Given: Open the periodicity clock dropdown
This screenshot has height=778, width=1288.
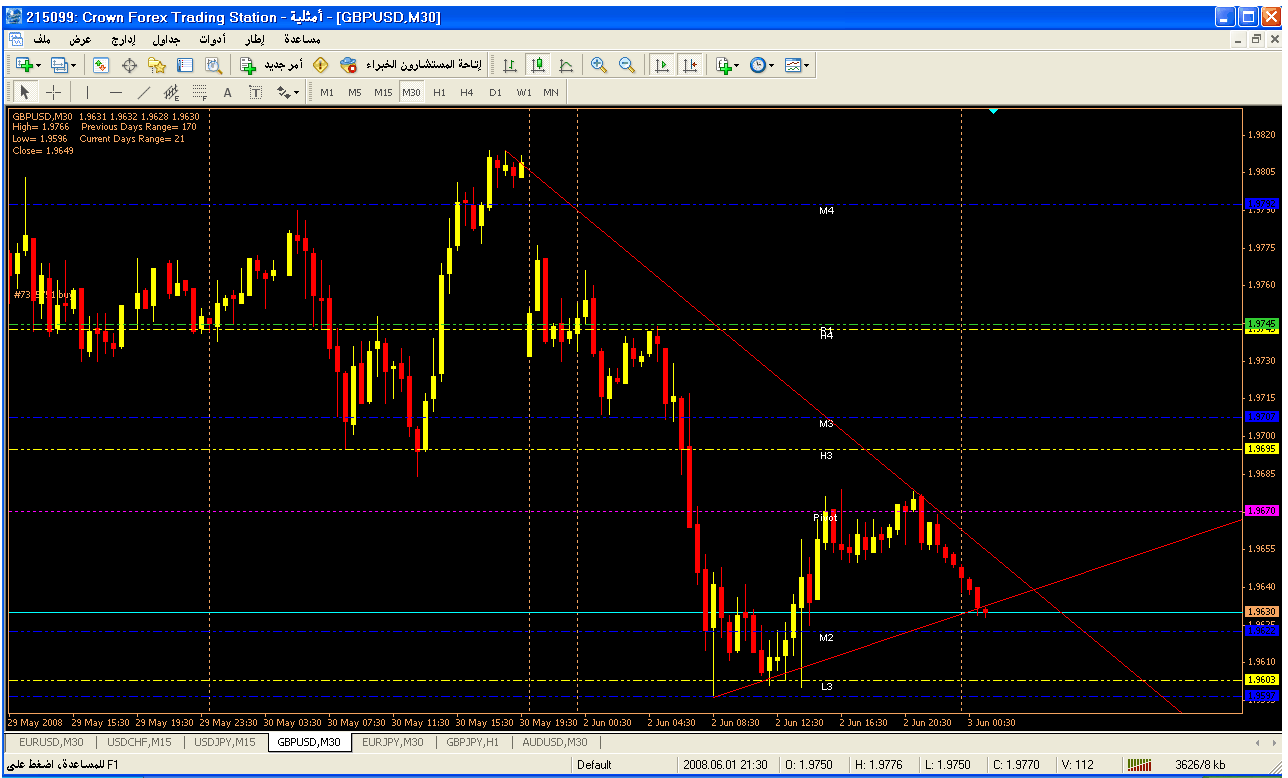Looking at the screenshot, I should coord(761,65).
